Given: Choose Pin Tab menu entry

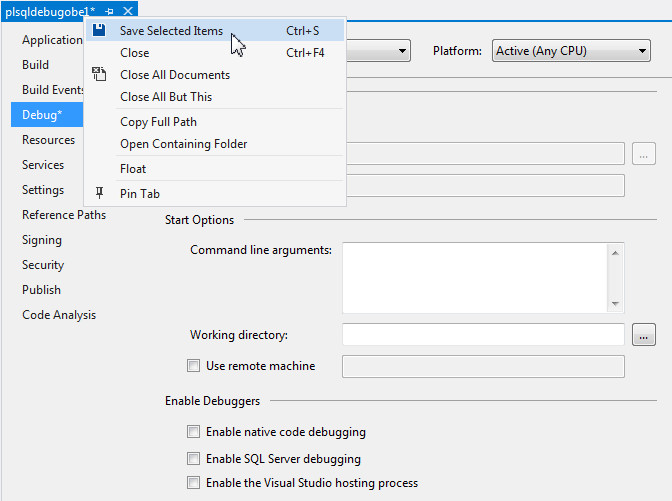Looking at the screenshot, I should point(215,194).
